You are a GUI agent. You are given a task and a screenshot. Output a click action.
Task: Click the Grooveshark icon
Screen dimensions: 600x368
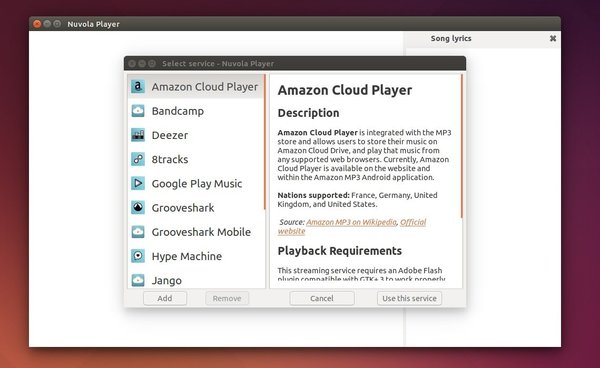pos(138,208)
